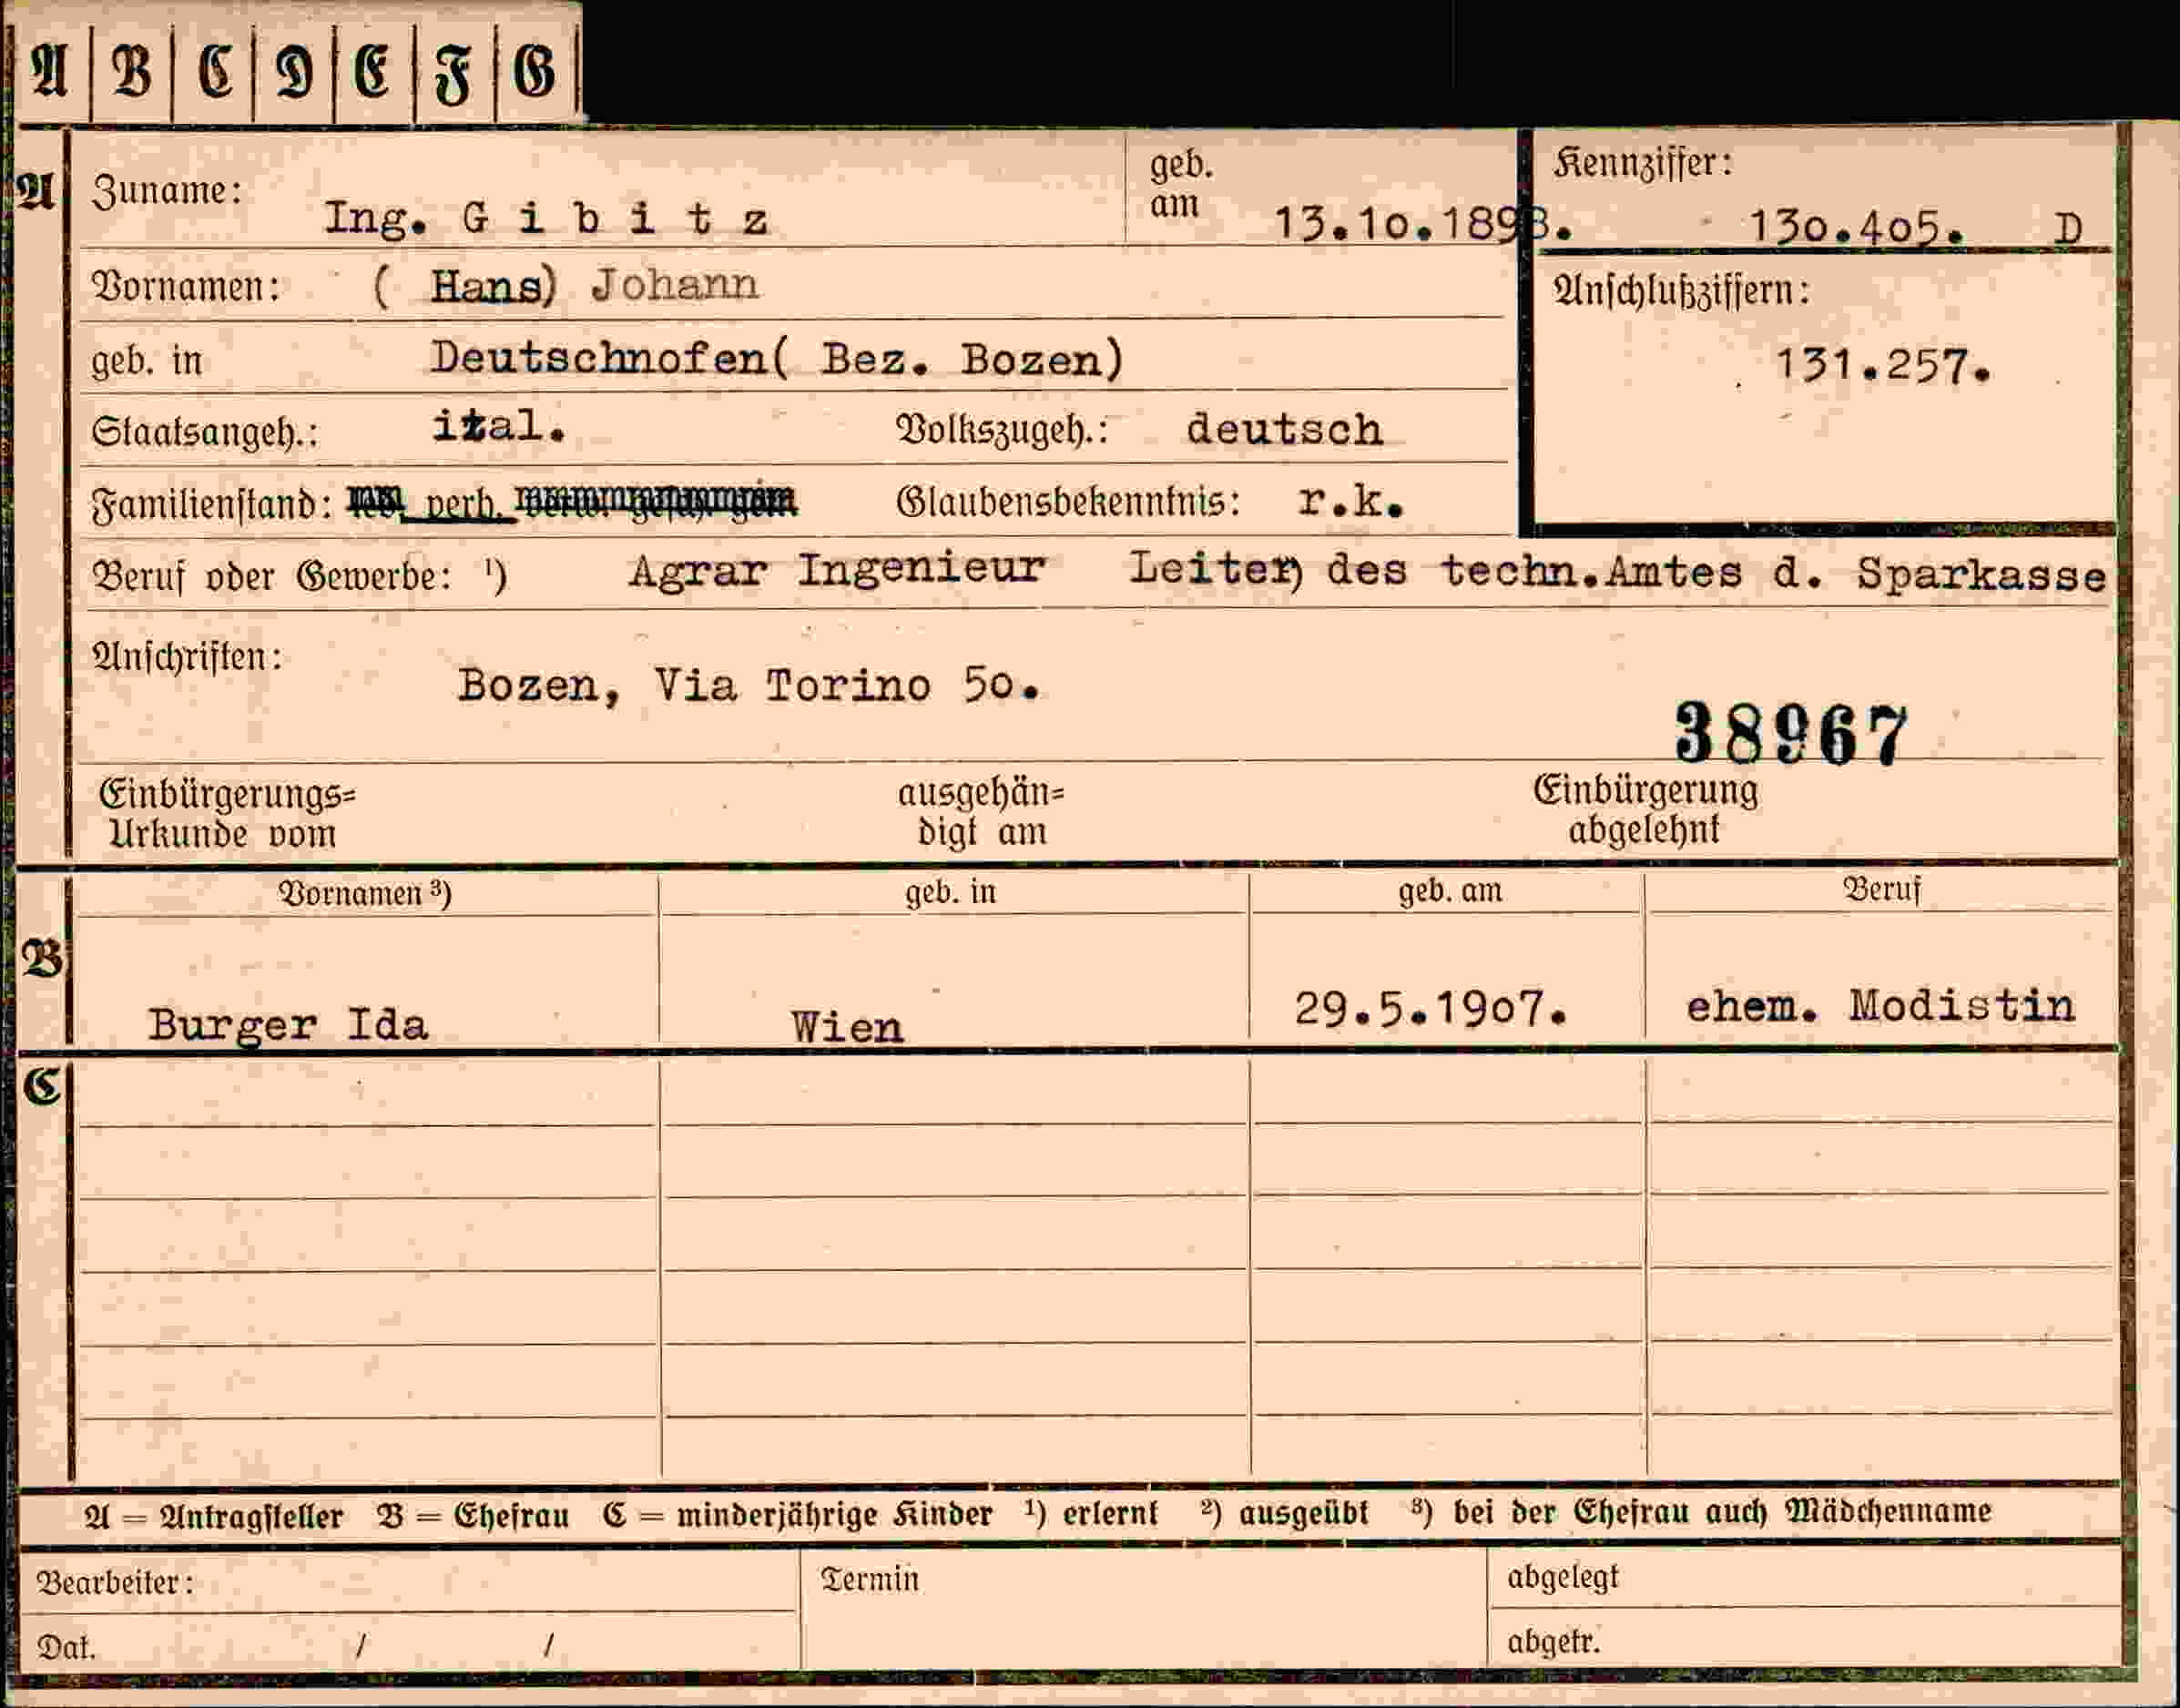Image resolution: width=2180 pixels, height=1708 pixels.
Task: Select index tab letter C
Action: point(213,71)
